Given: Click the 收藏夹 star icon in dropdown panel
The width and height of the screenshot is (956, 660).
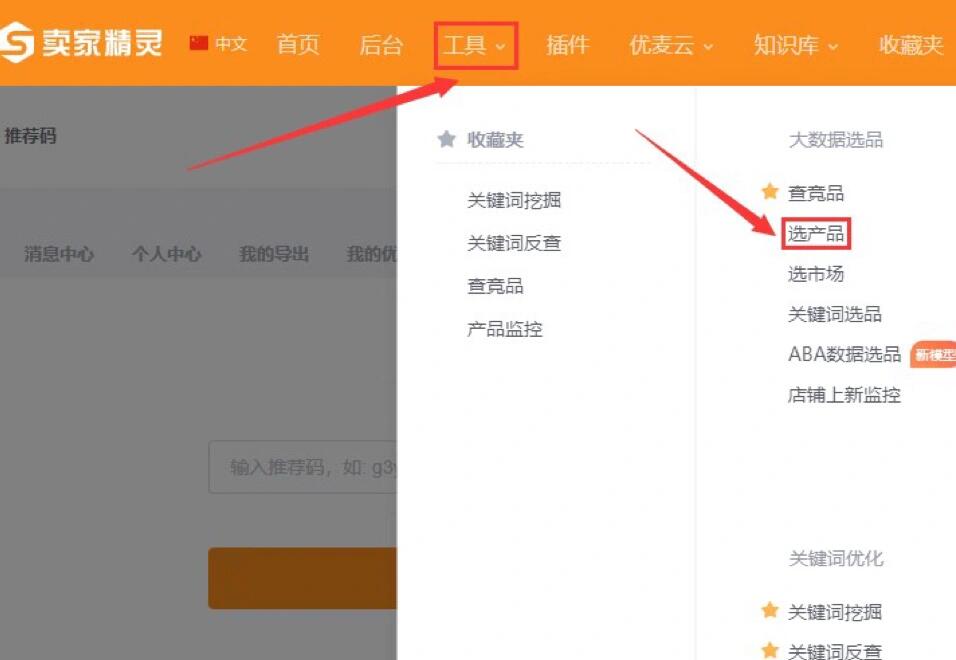Looking at the screenshot, I should pyautogui.click(x=446, y=139).
